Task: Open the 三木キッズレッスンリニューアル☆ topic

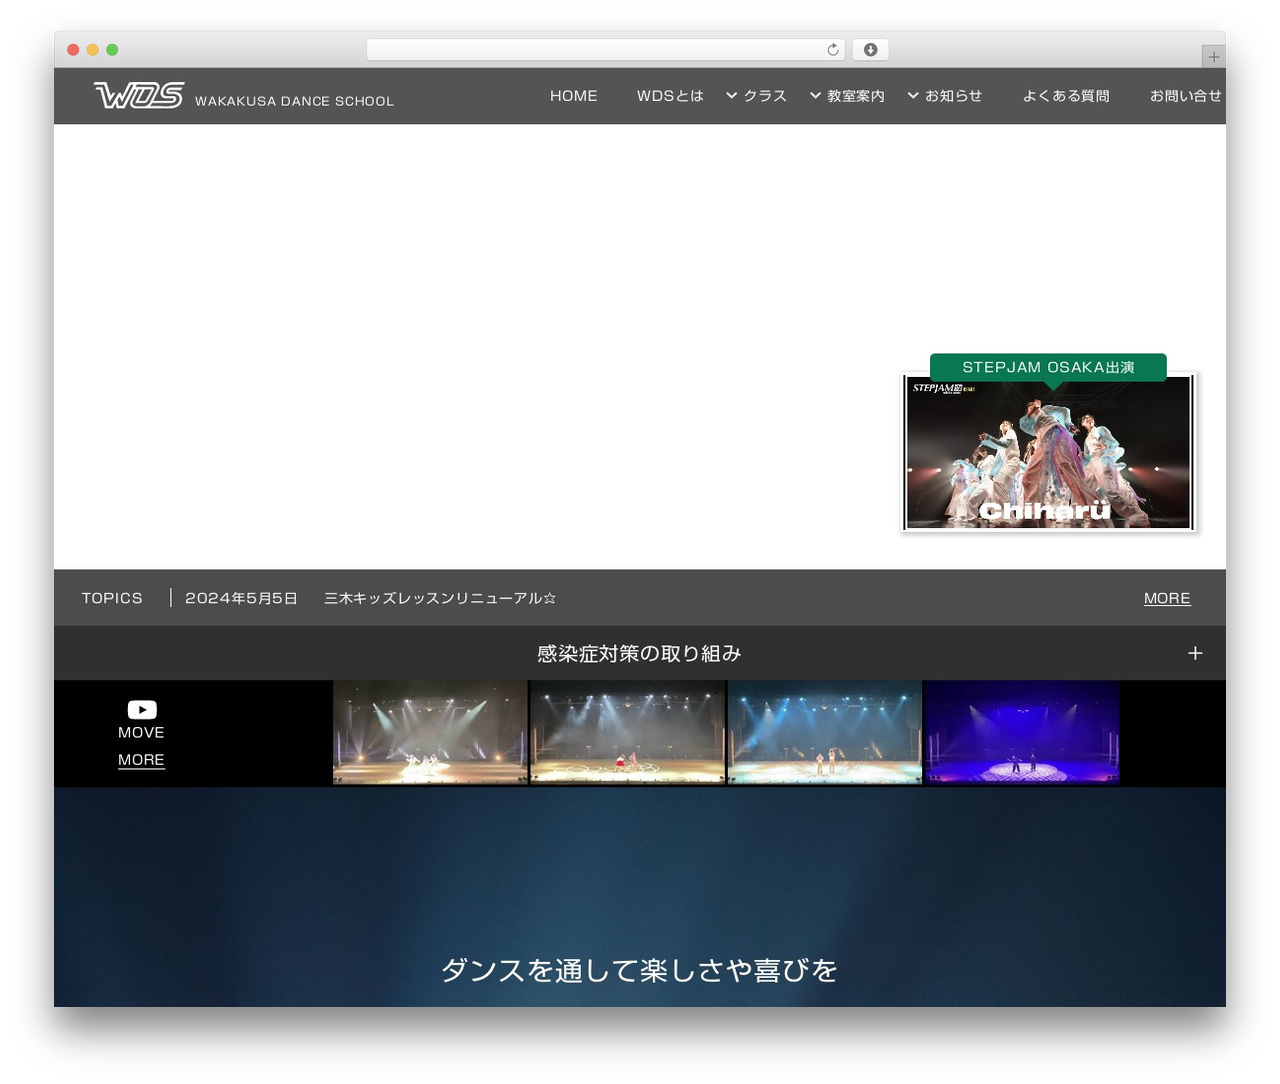Action: tap(440, 598)
